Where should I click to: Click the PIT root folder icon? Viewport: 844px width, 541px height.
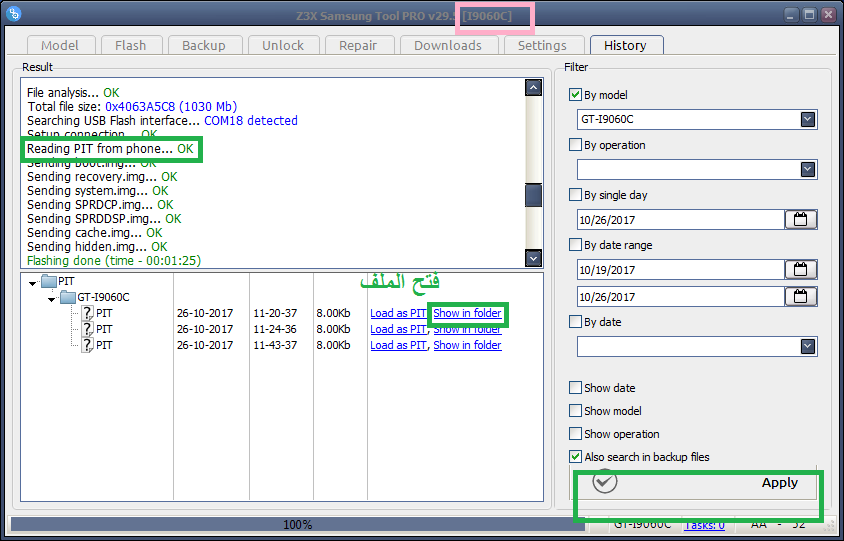[x=49, y=281]
